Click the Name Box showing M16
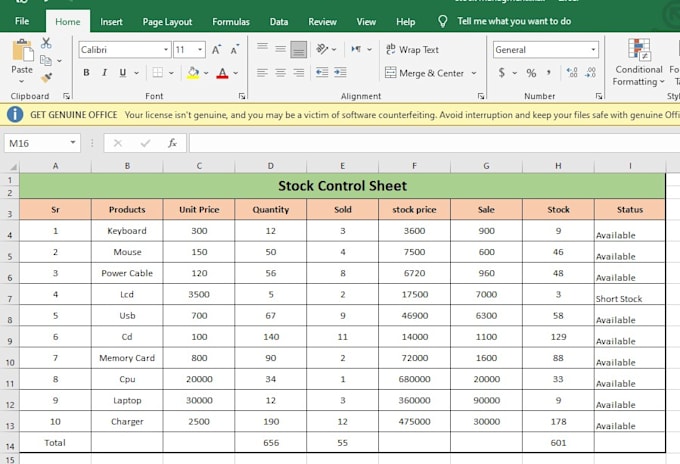Image resolution: width=680 pixels, height=464 pixels. click(42, 143)
